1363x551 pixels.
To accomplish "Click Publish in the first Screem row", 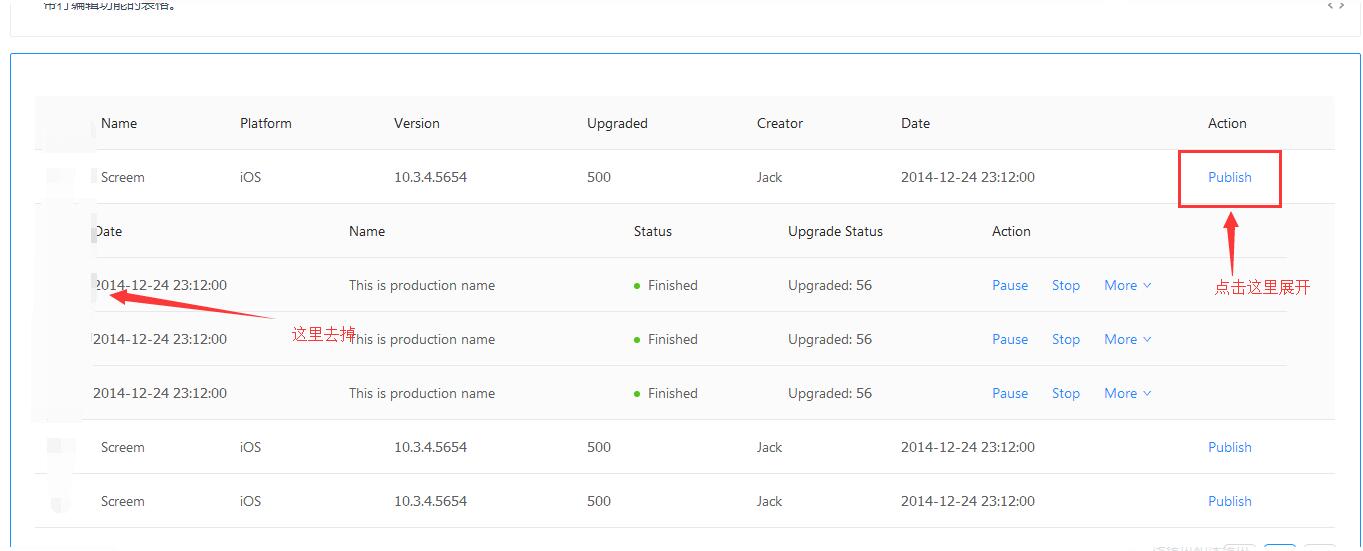I will click(x=1229, y=177).
